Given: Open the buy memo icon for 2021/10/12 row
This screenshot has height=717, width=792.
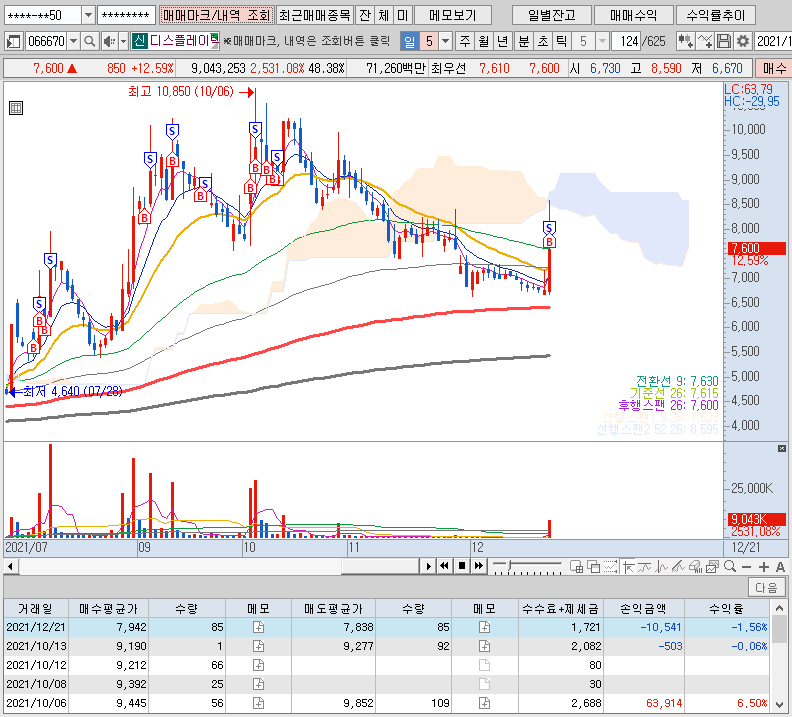Looking at the screenshot, I should click(x=258, y=665).
